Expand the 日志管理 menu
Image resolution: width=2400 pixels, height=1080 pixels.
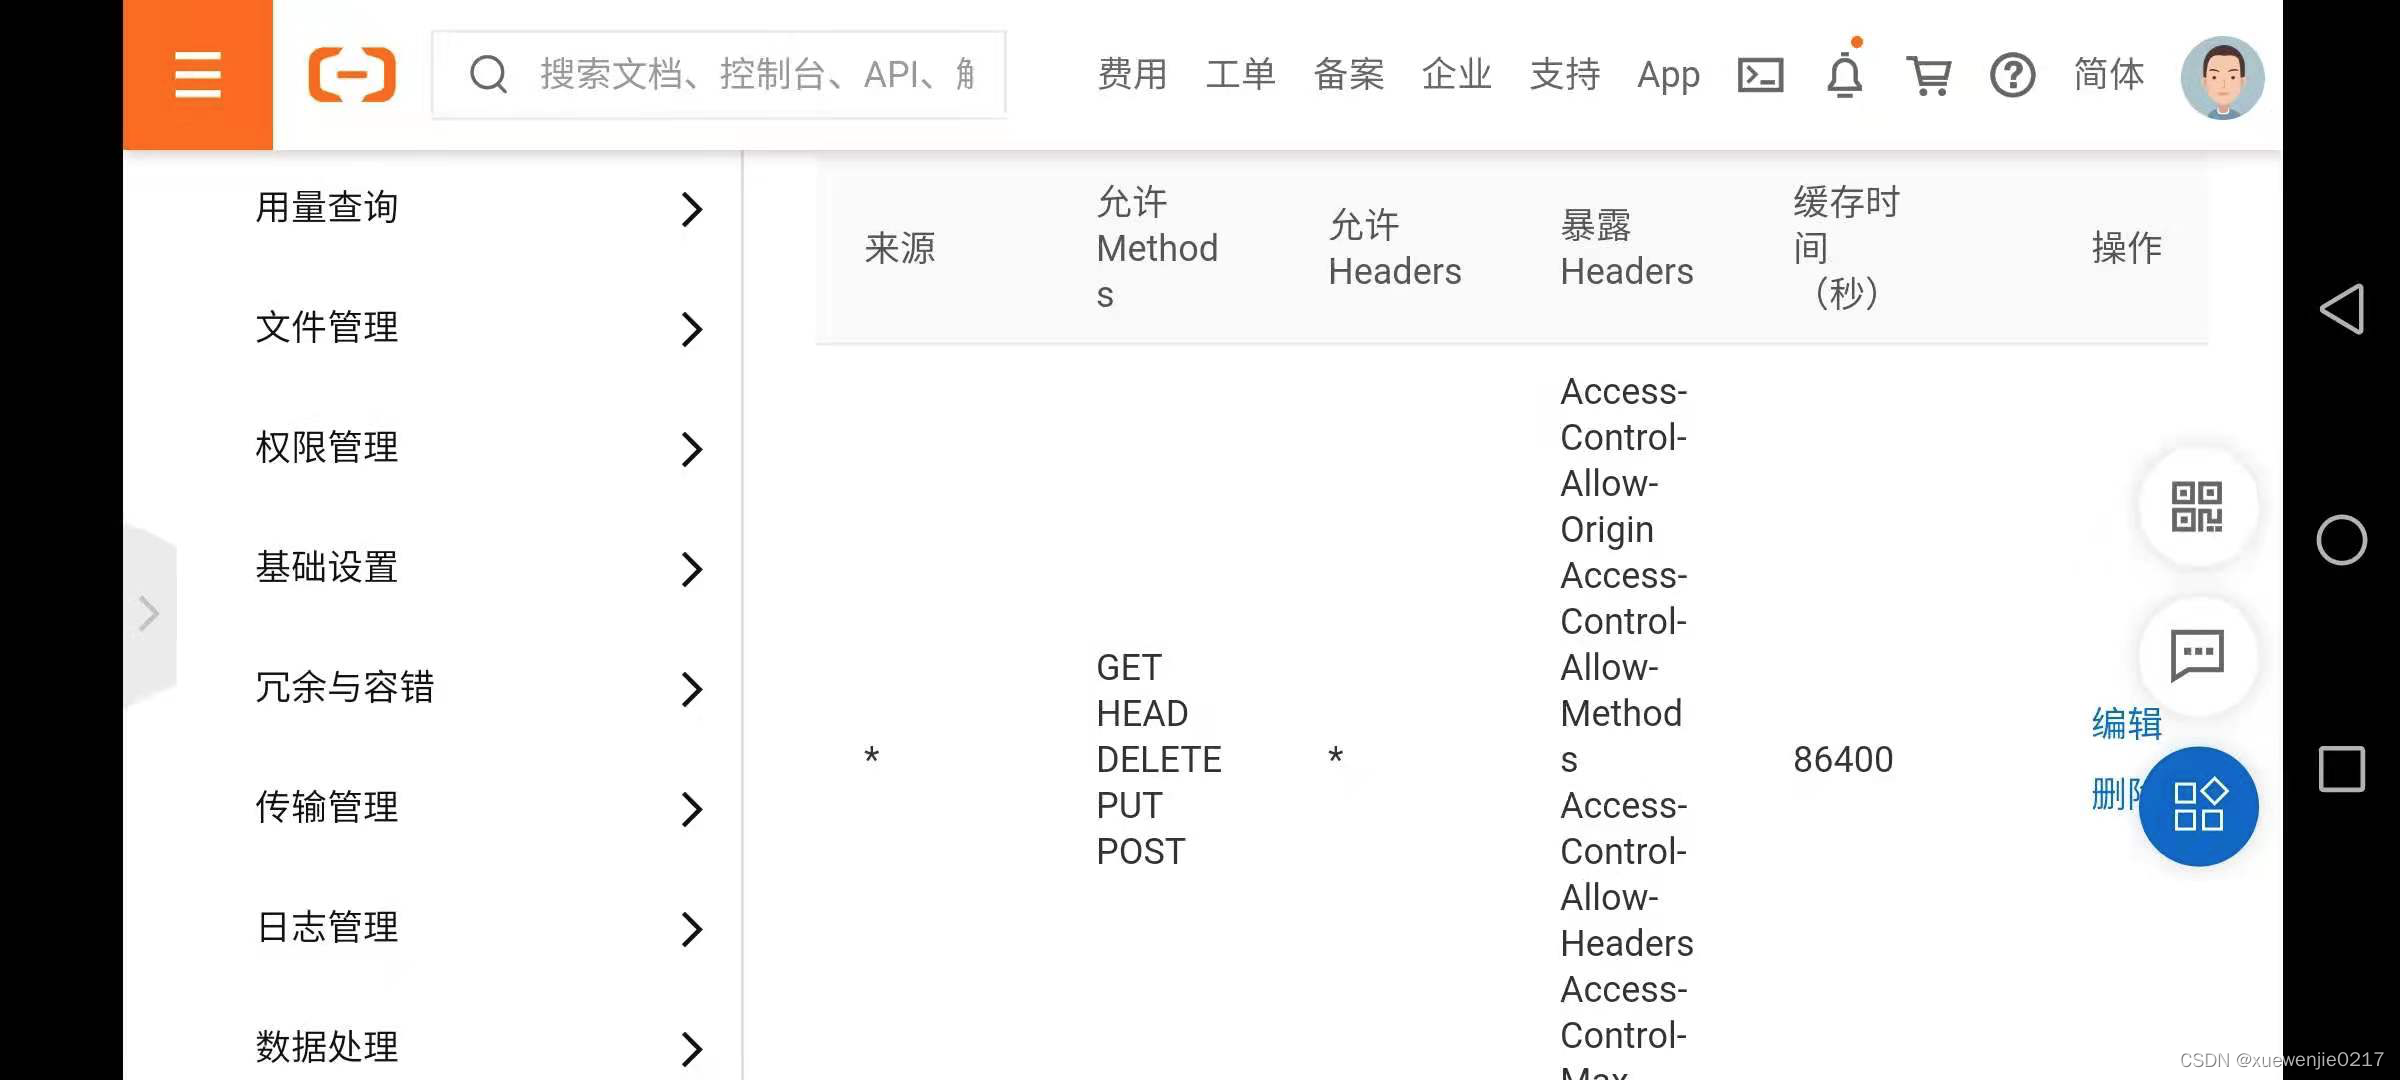pyautogui.click(x=480, y=928)
